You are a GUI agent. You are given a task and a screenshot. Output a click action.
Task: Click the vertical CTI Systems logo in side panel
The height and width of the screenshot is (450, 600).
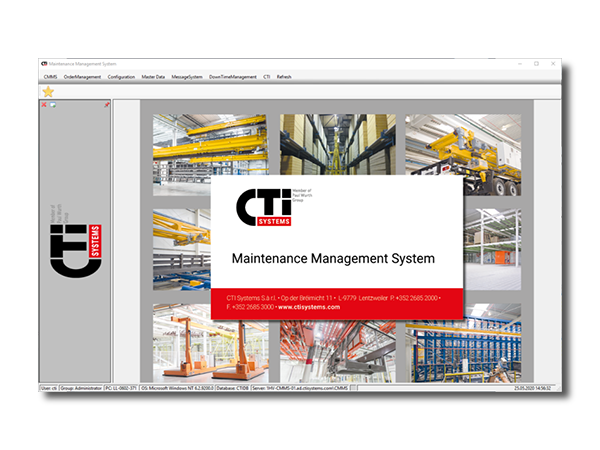coord(76,241)
